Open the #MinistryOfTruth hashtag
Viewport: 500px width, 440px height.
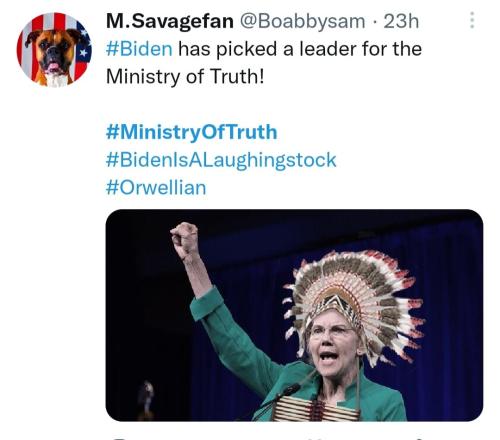pyautogui.click(x=191, y=132)
